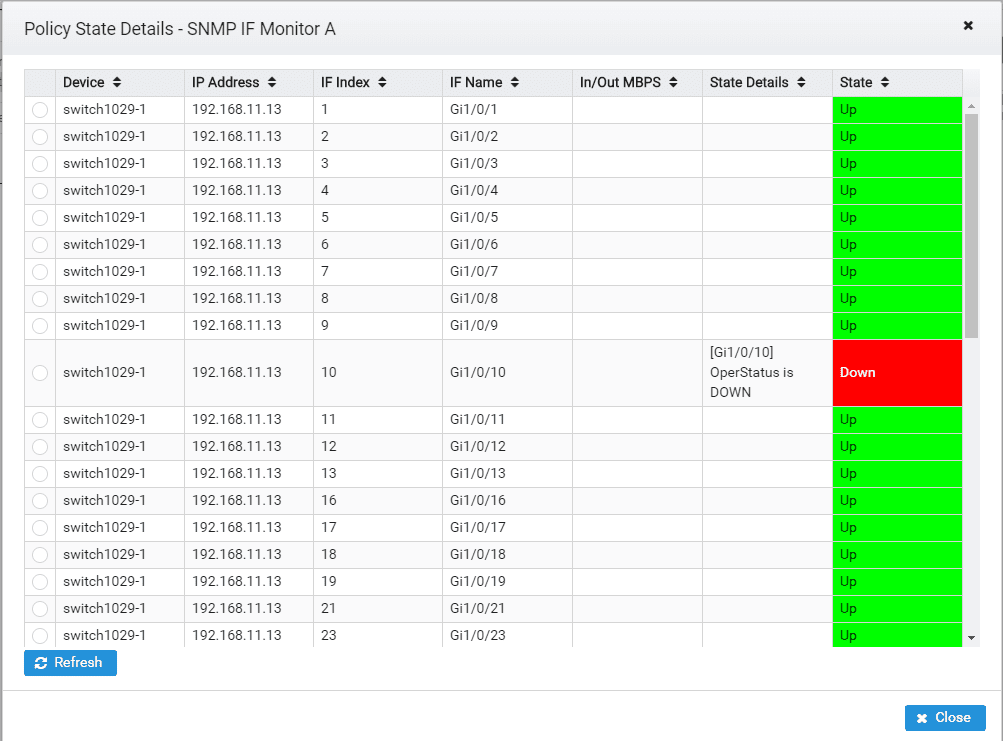Image resolution: width=1003 pixels, height=741 pixels.
Task: Select radio button for Gi1/0/21 row
Action: [x=40, y=609]
